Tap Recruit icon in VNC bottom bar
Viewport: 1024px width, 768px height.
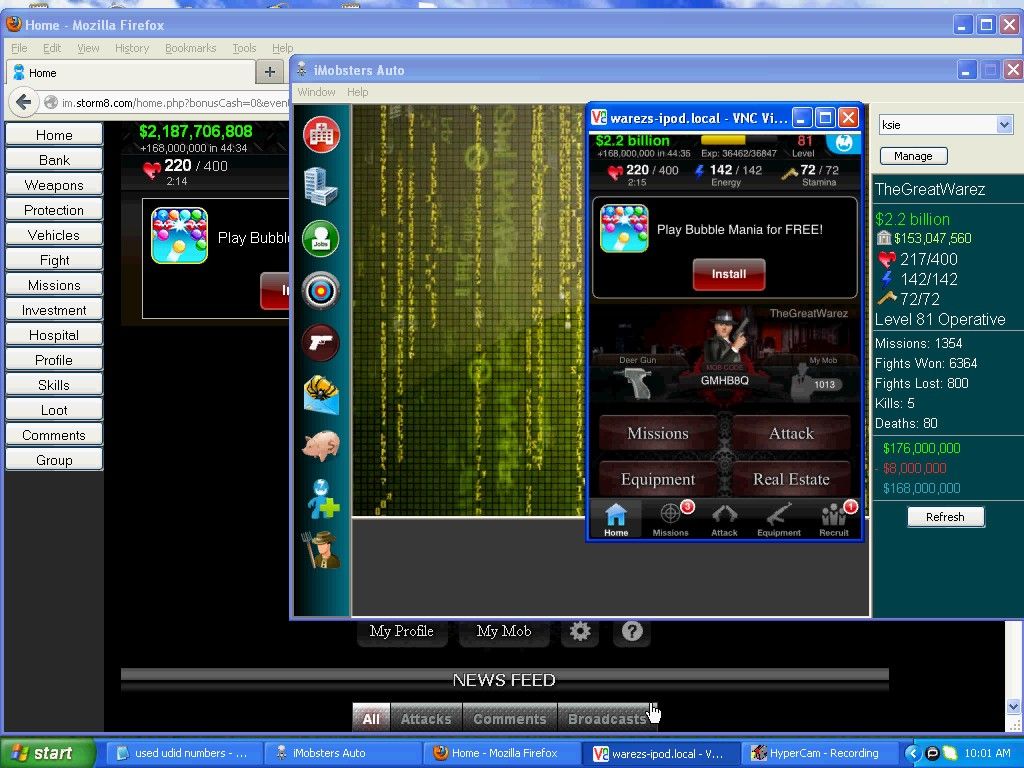click(834, 520)
